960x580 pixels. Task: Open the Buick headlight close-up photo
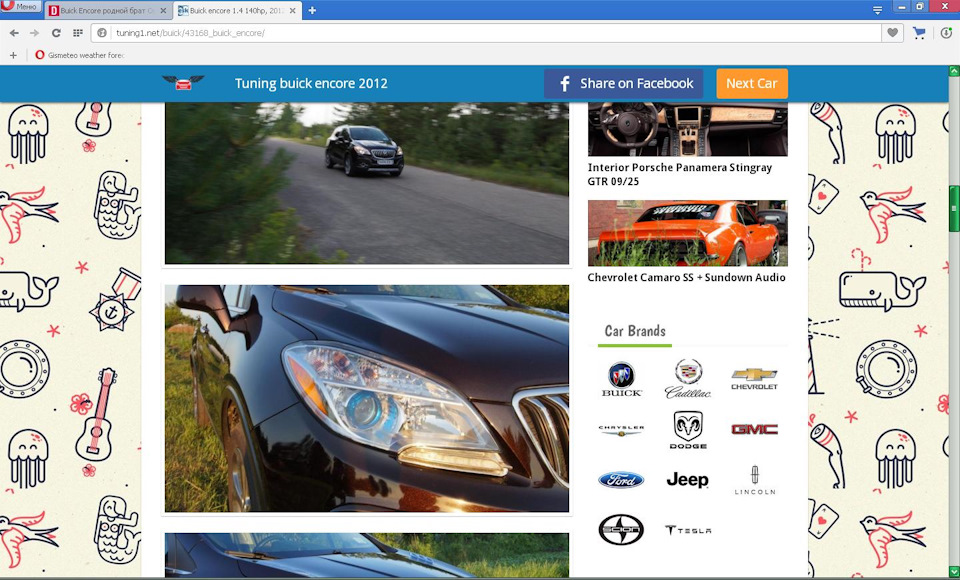tap(367, 398)
